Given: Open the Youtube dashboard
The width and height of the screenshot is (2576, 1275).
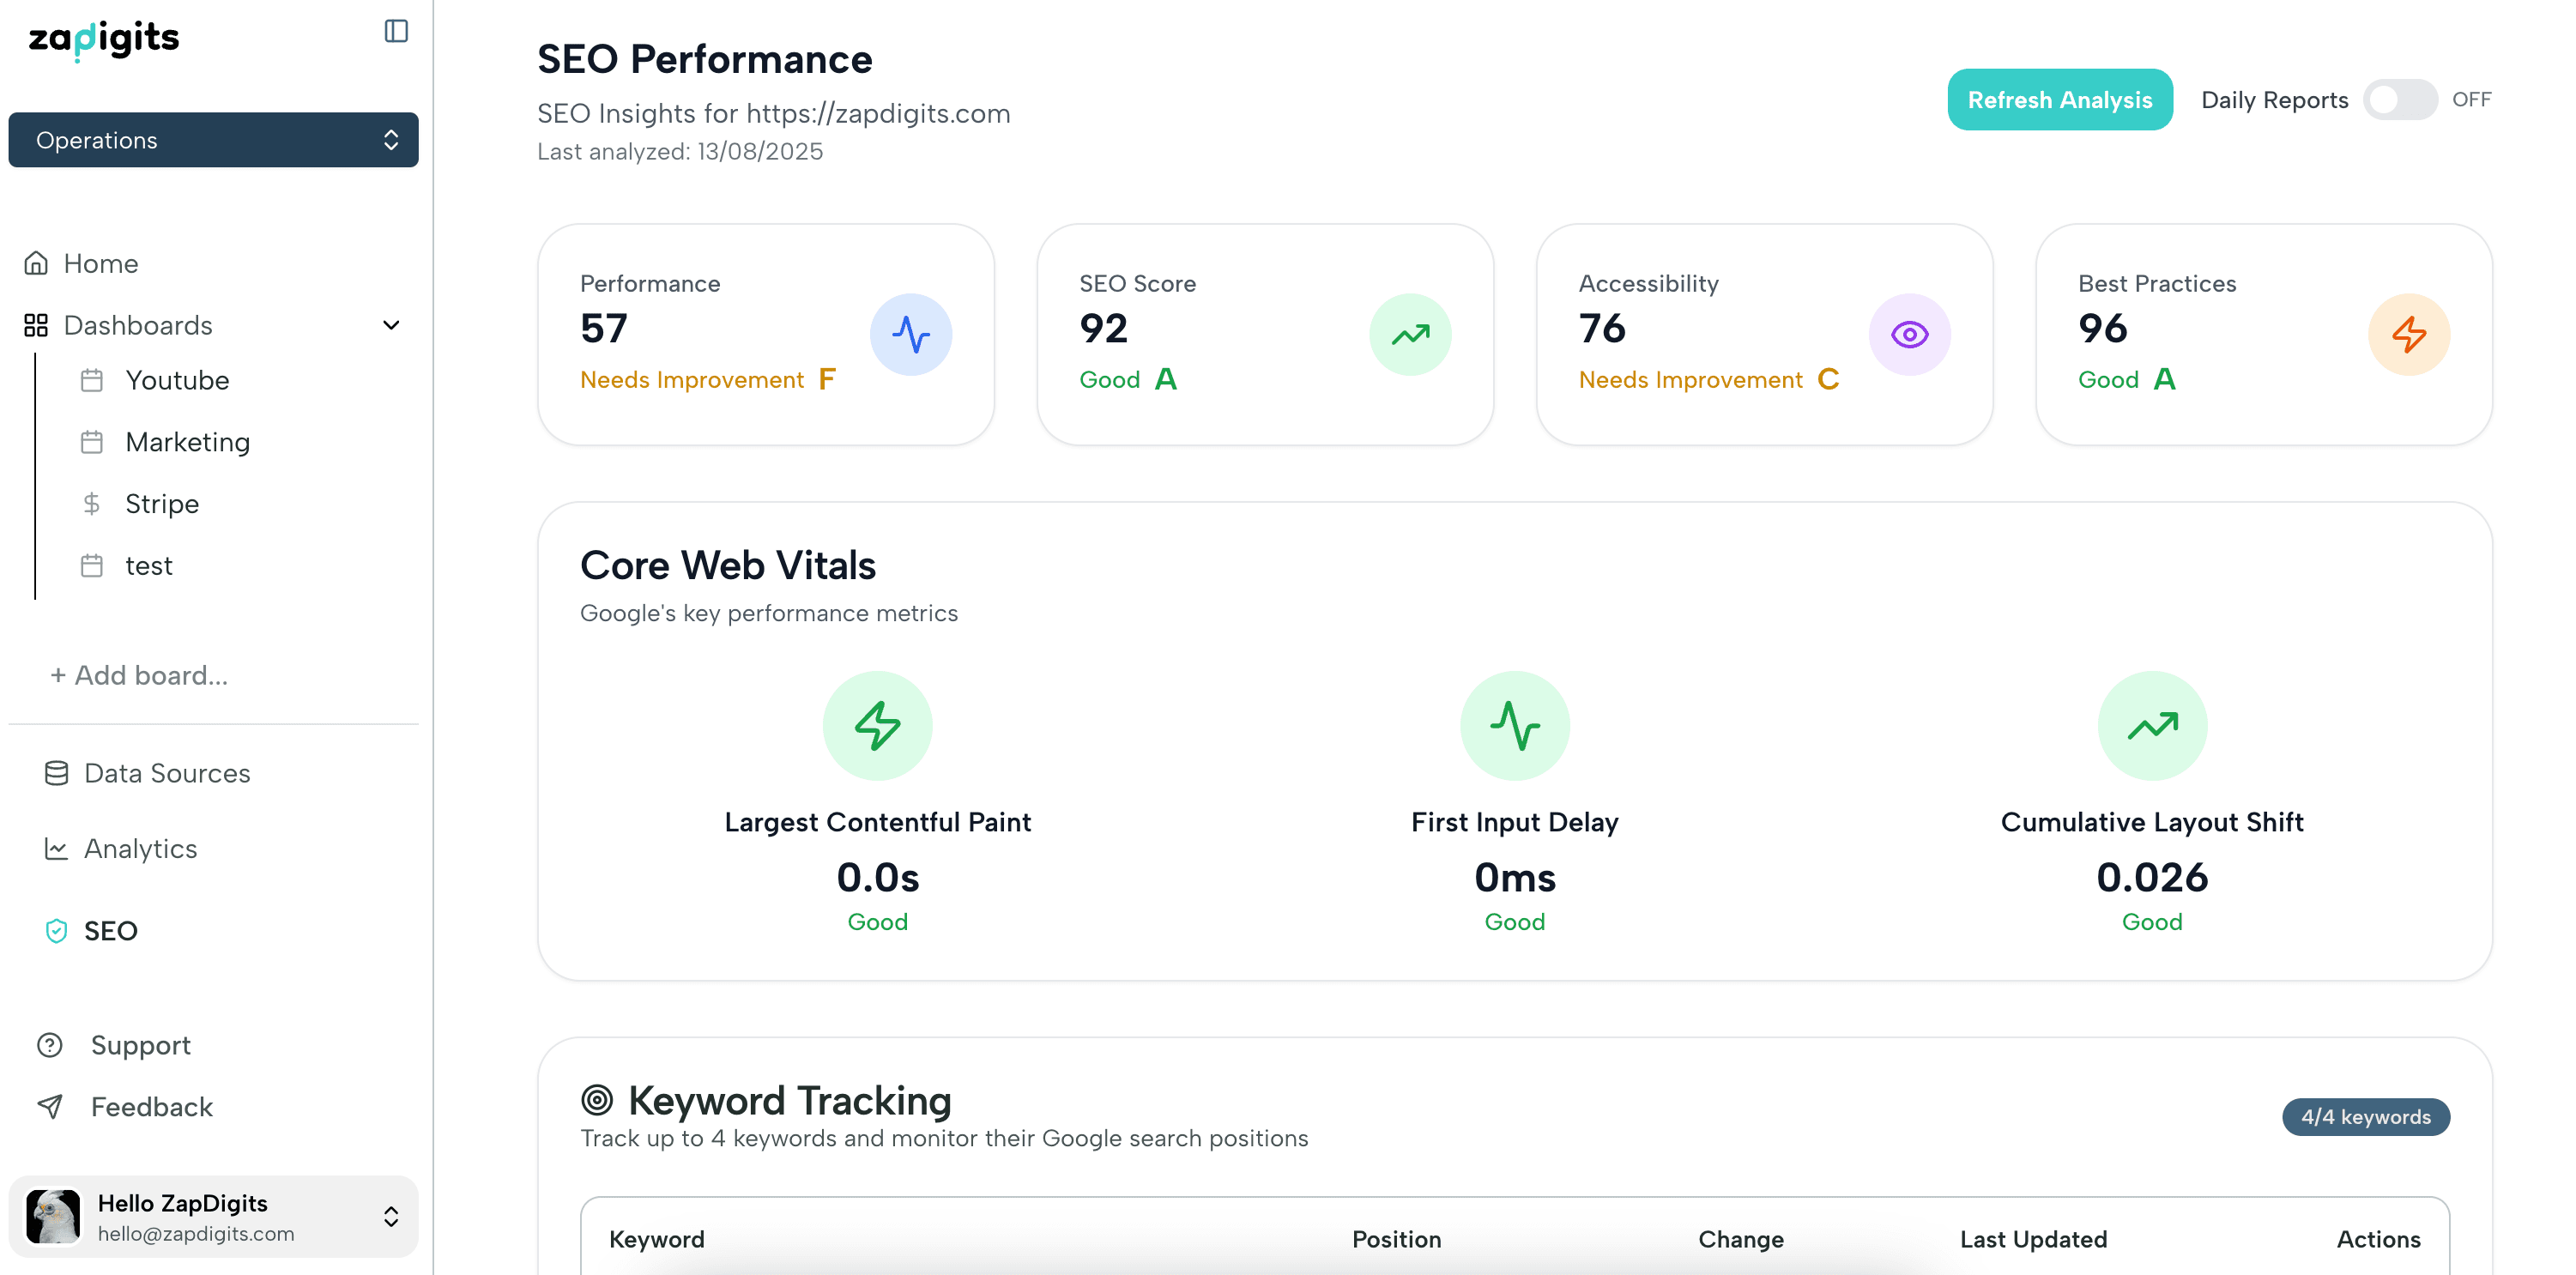Looking at the screenshot, I should (178, 379).
